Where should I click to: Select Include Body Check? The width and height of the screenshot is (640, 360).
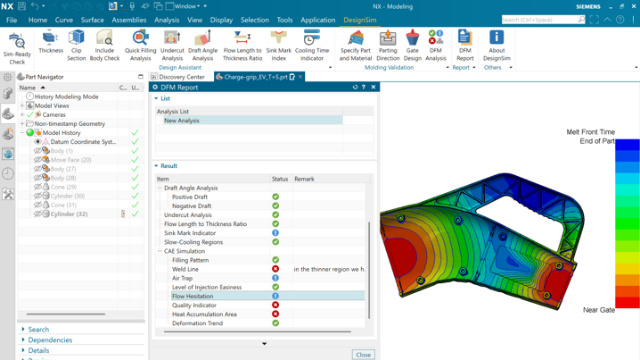[x=104, y=45]
